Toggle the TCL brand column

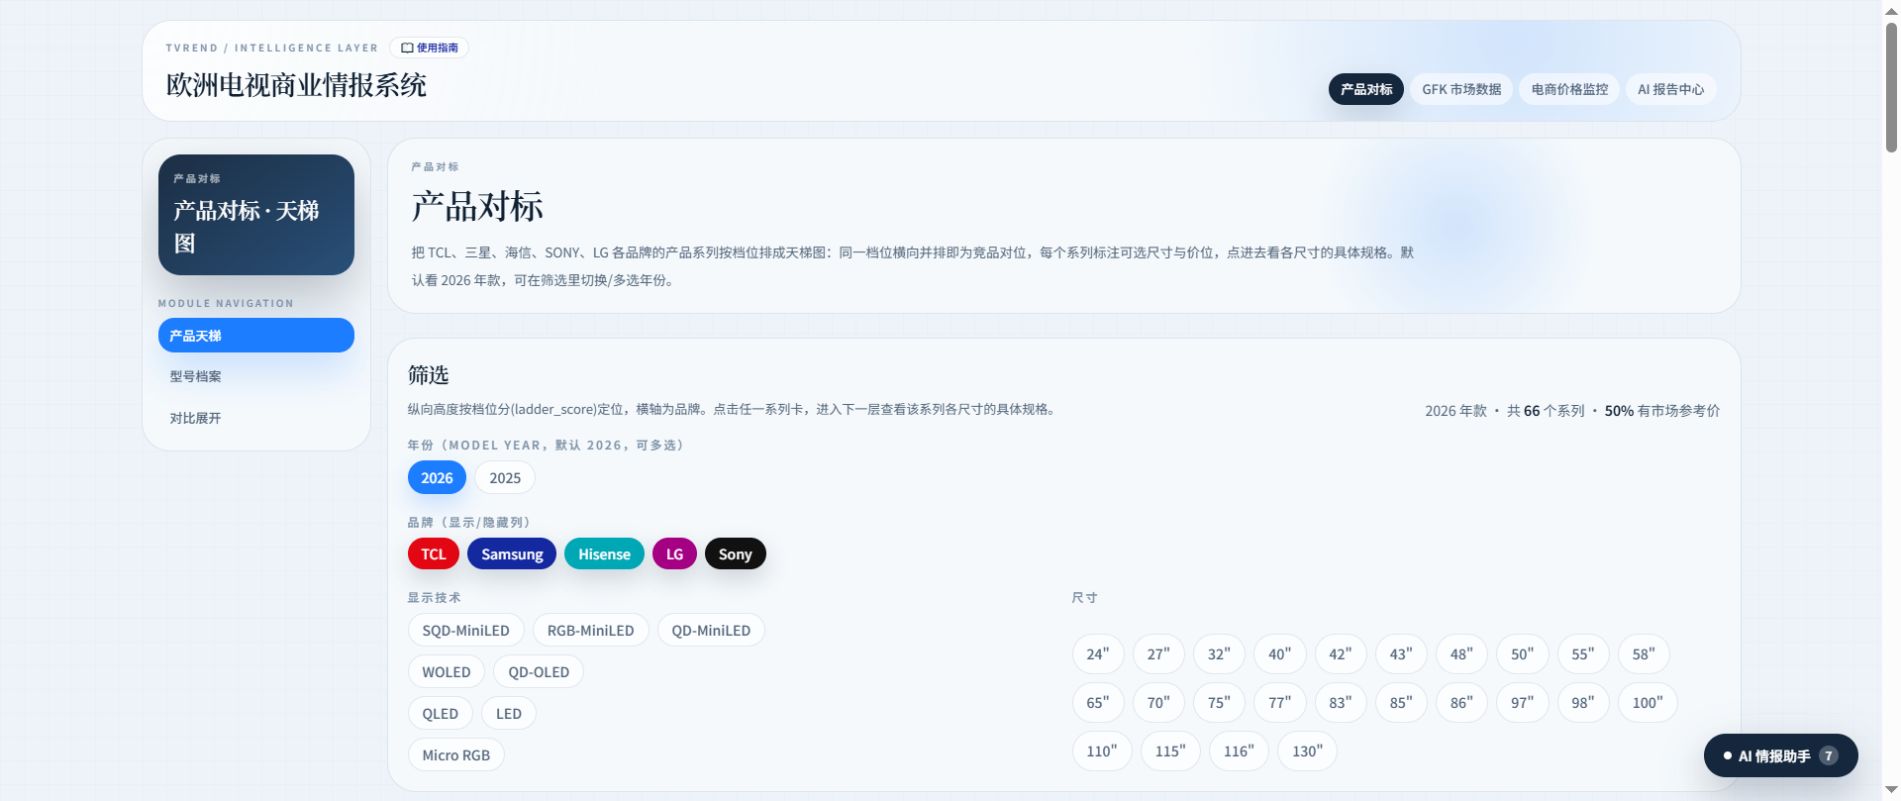433,554
